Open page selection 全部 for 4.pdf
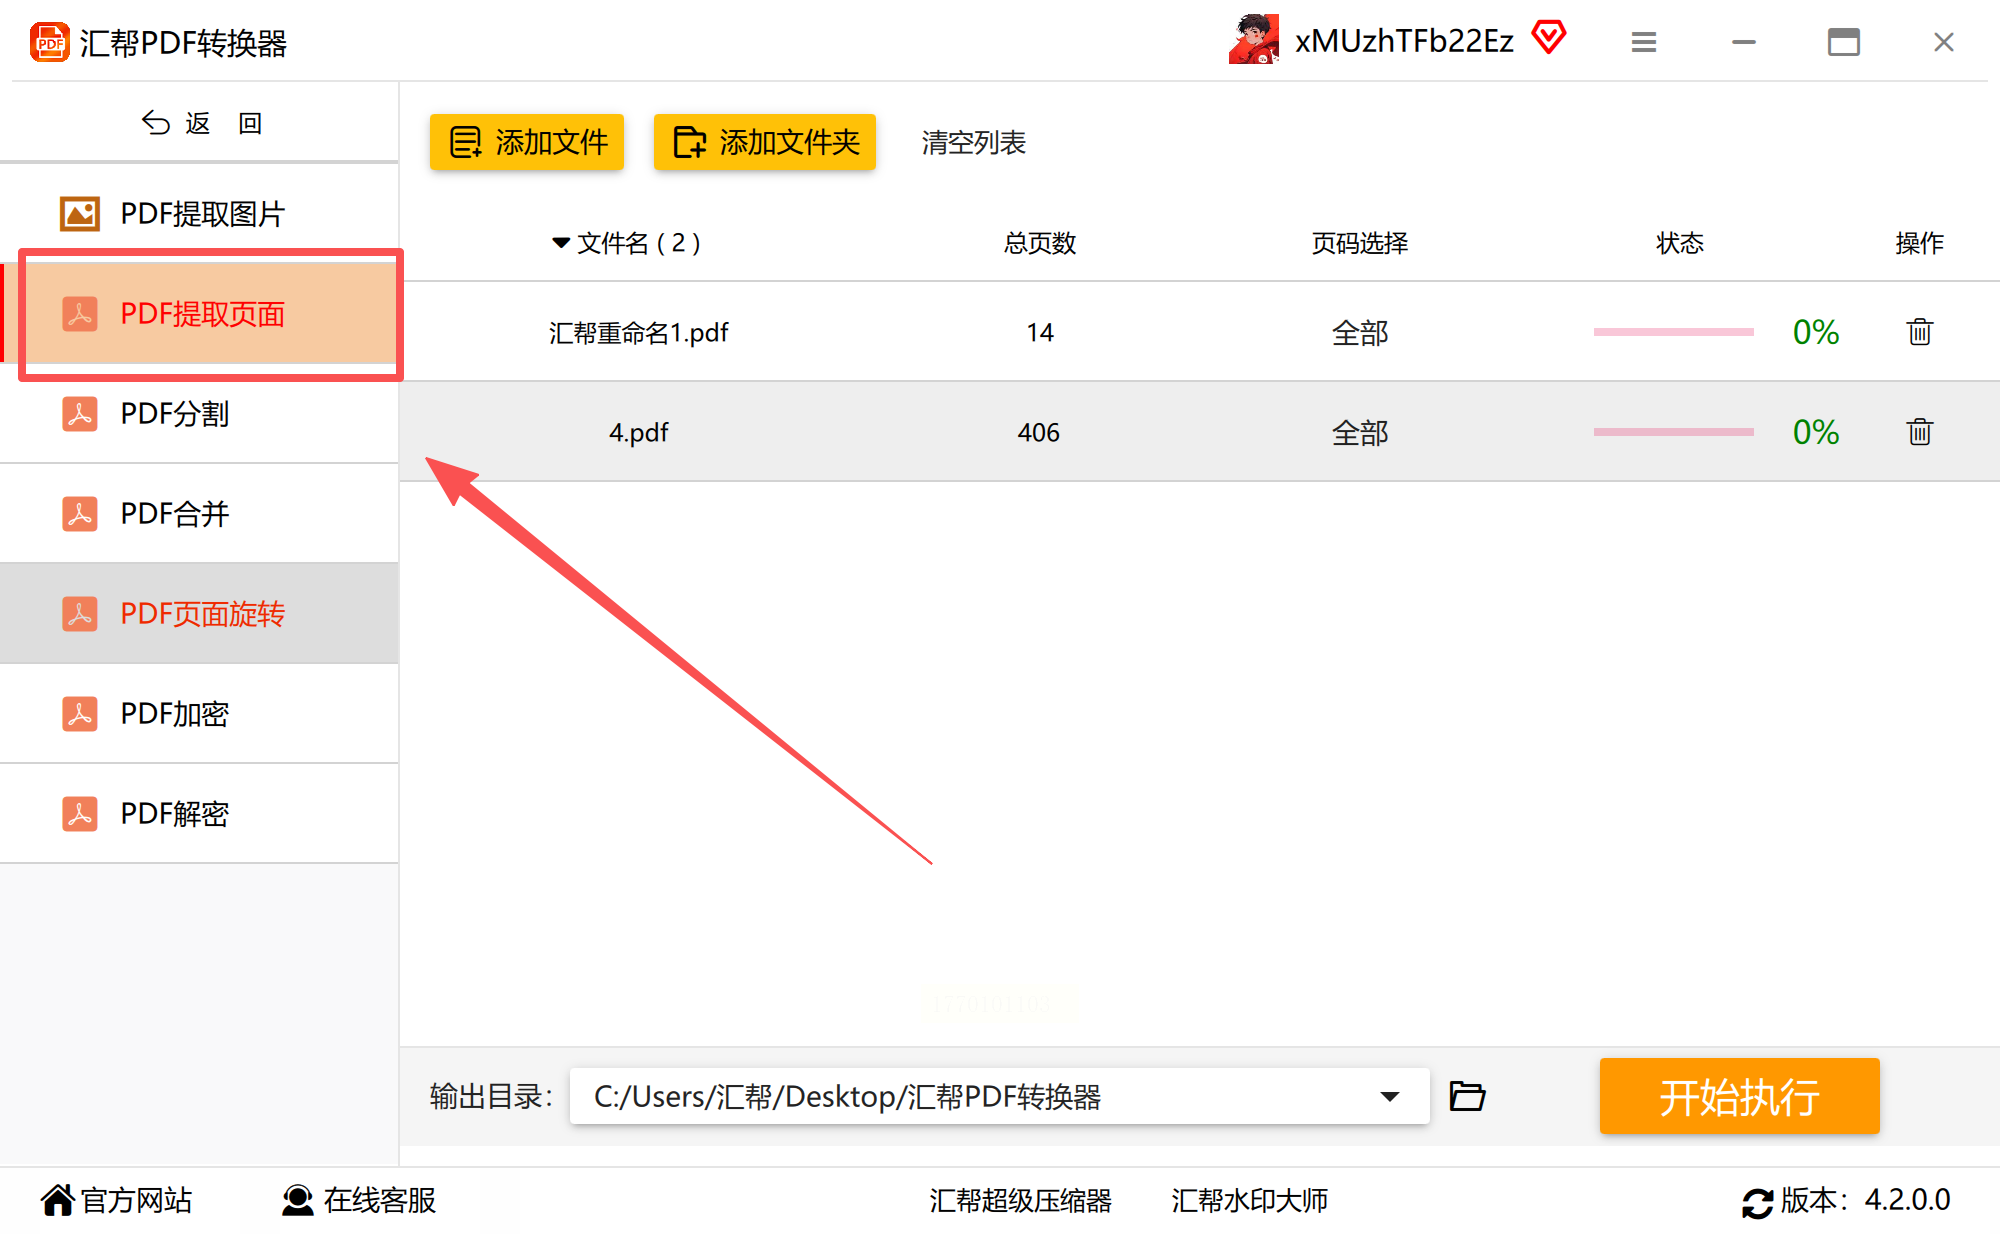Screen dimensions: 2000x1234 point(1359,432)
